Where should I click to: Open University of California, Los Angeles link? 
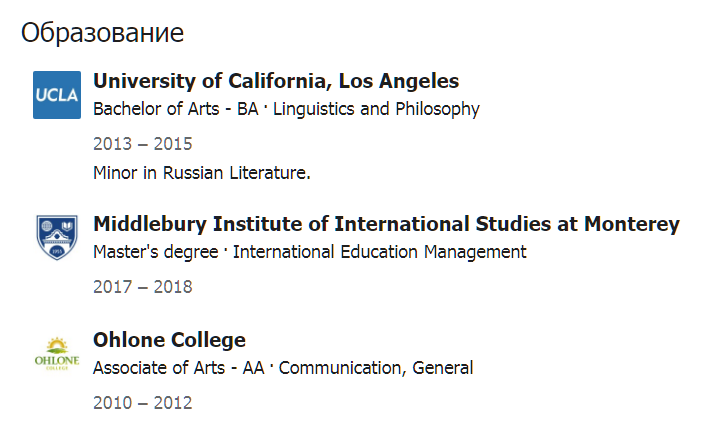tap(276, 81)
